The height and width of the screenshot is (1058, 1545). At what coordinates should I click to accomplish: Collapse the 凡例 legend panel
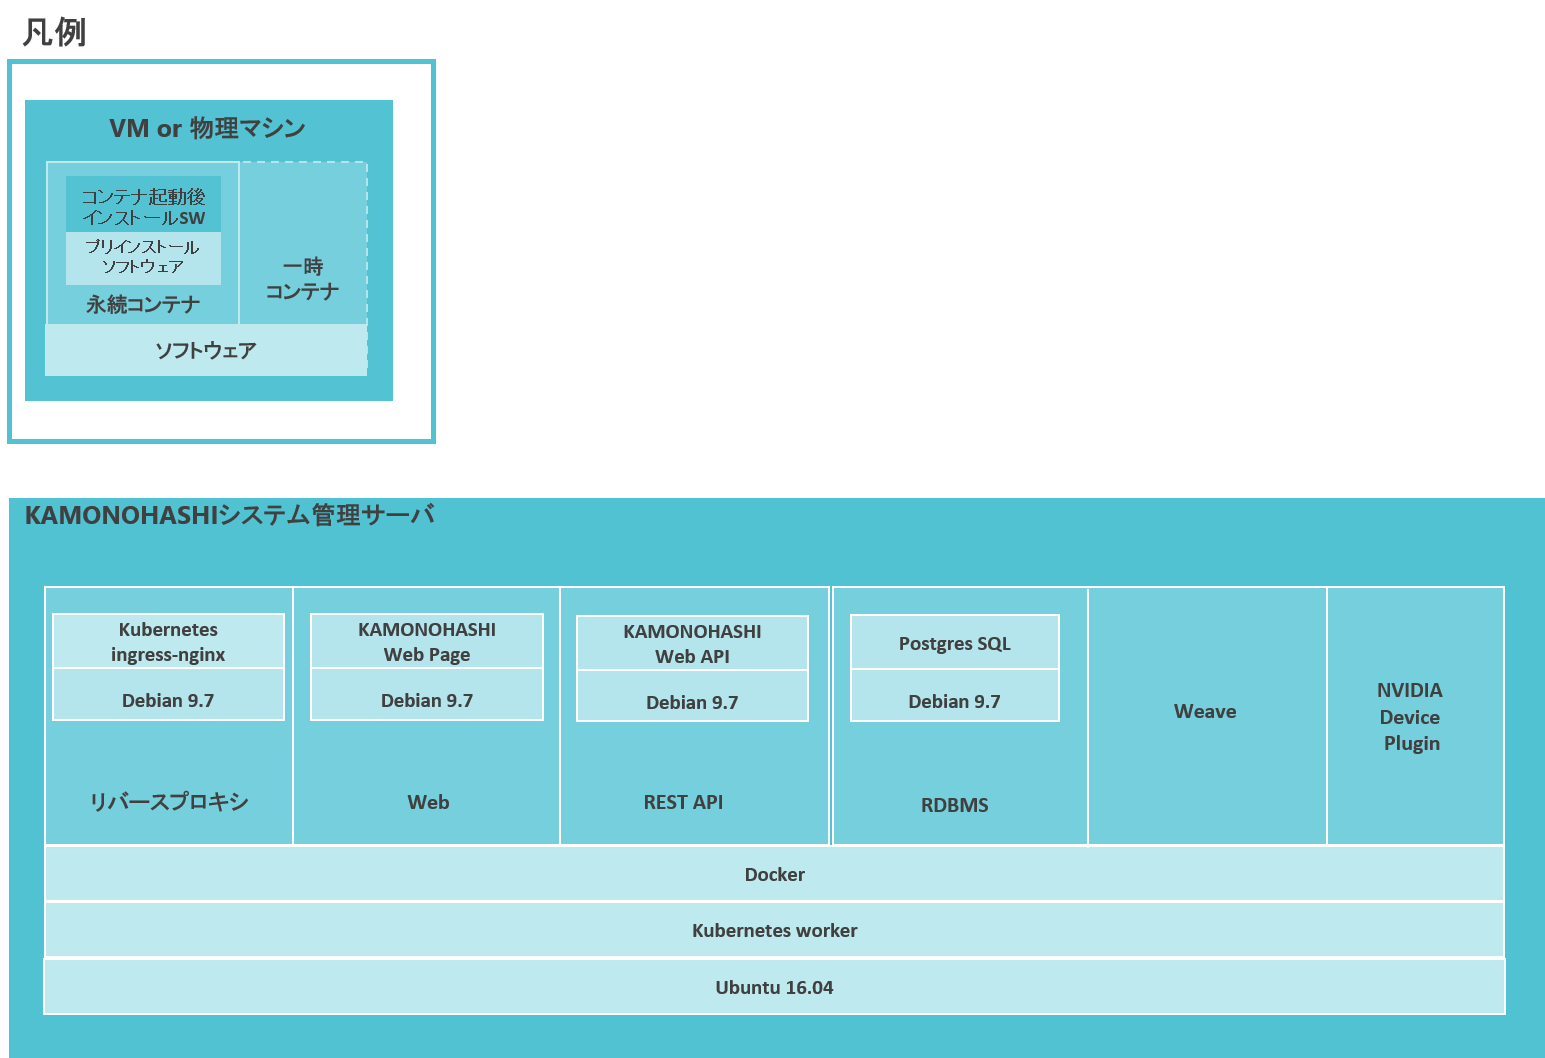[52, 32]
